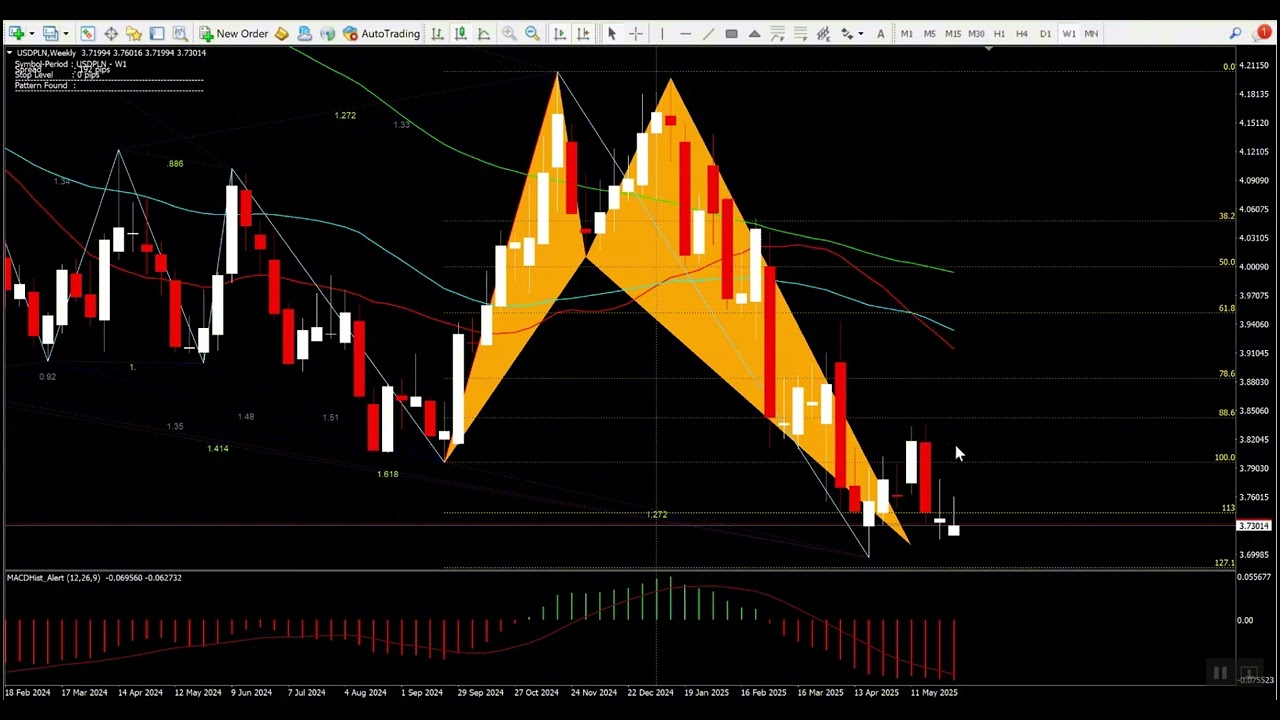Switch to MN monthly timeframe
The height and width of the screenshot is (720, 1280).
tap(1091, 34)
